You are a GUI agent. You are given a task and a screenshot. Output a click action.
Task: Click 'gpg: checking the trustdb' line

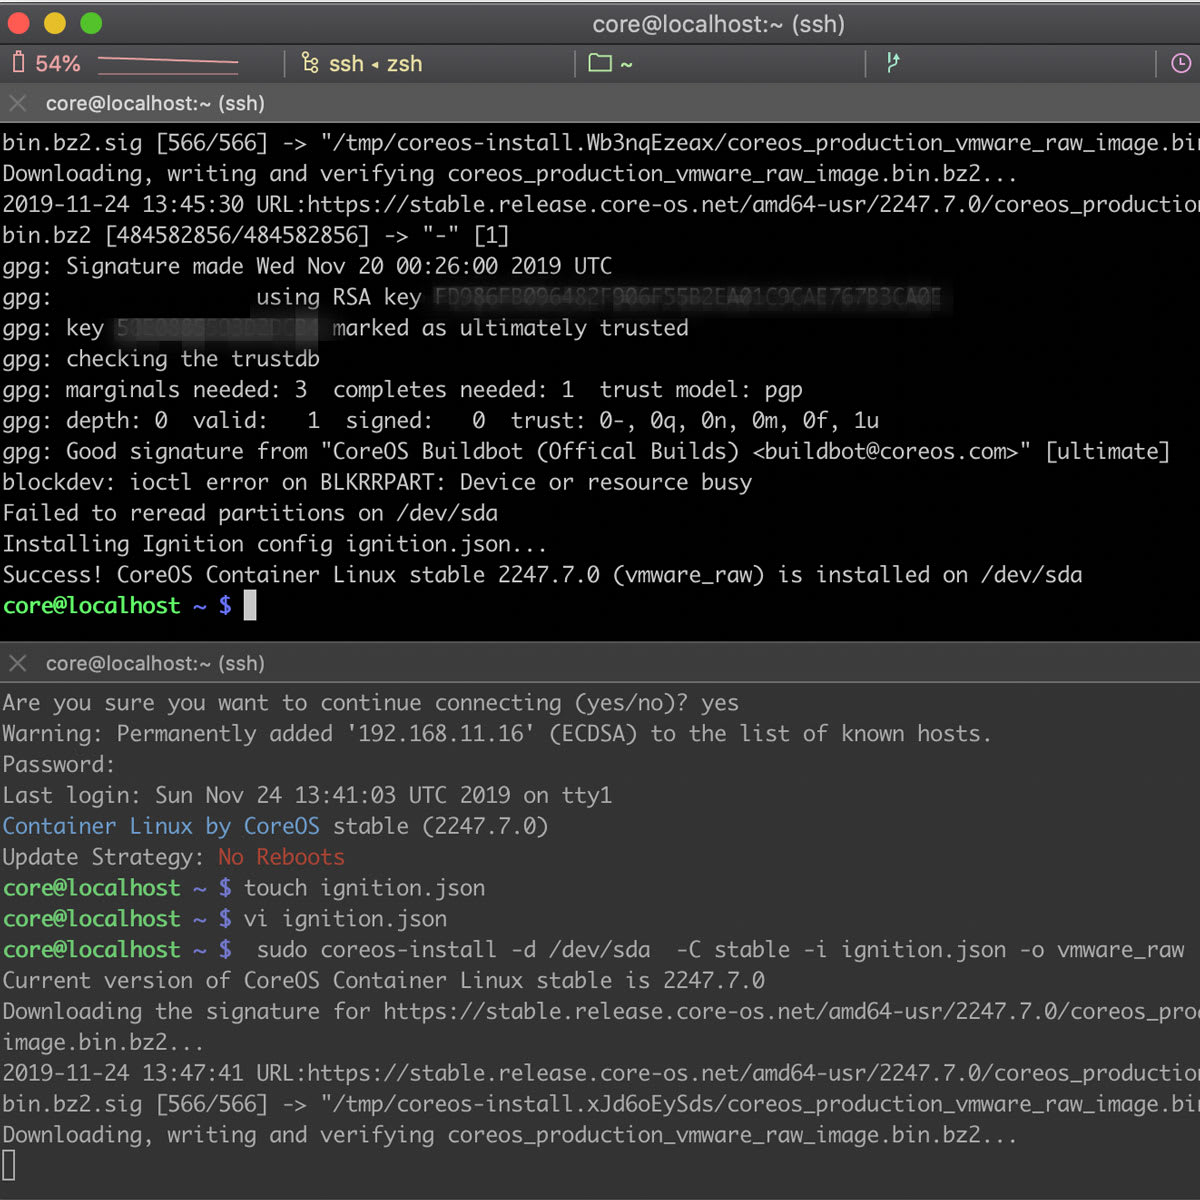161,359
